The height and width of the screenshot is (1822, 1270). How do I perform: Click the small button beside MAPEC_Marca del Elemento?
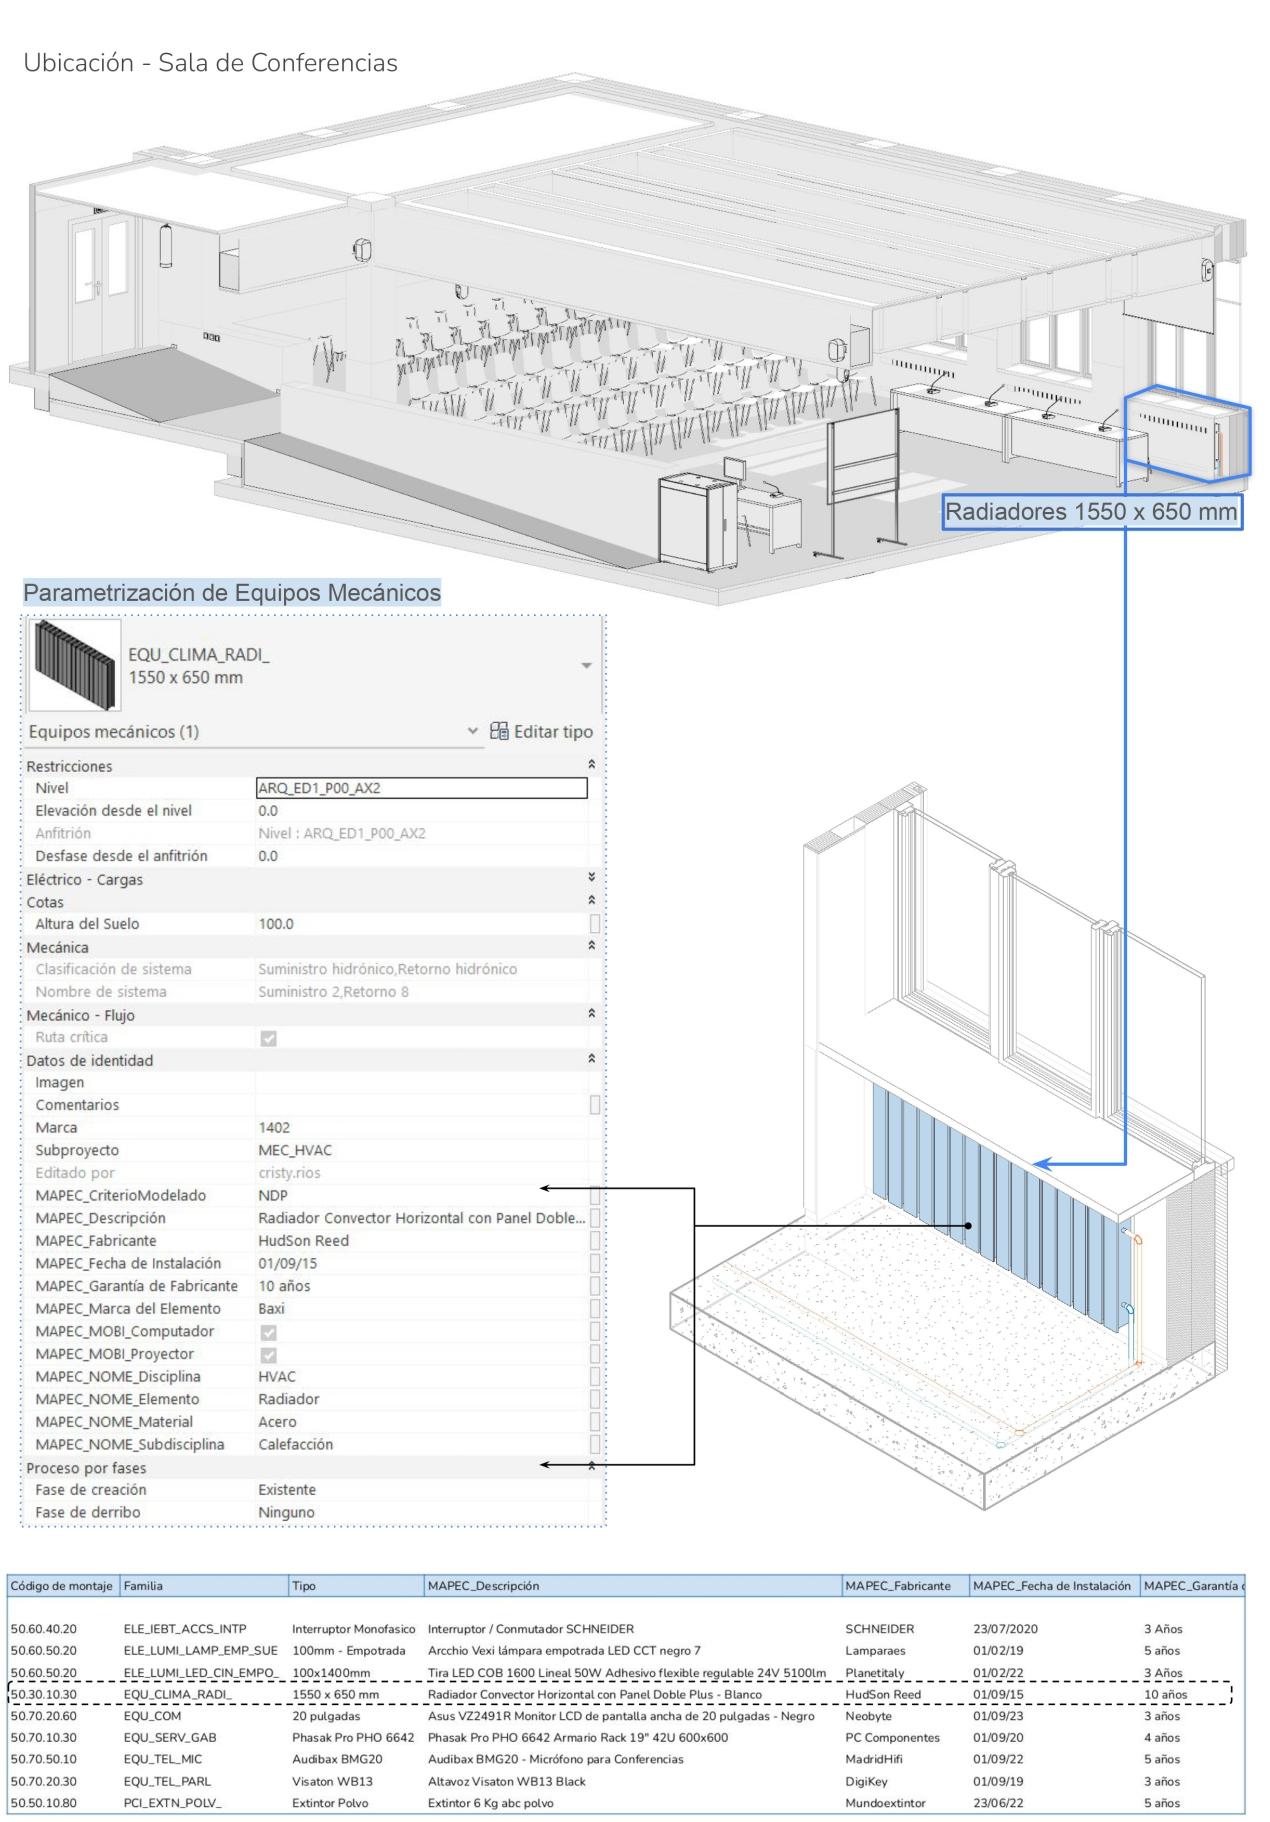(595, 1308)
